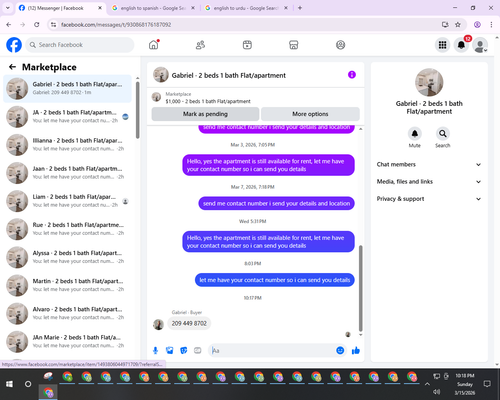This screenshot has height=400, width=500.
Task: Open a new browser tab
Action: (300, 8)
